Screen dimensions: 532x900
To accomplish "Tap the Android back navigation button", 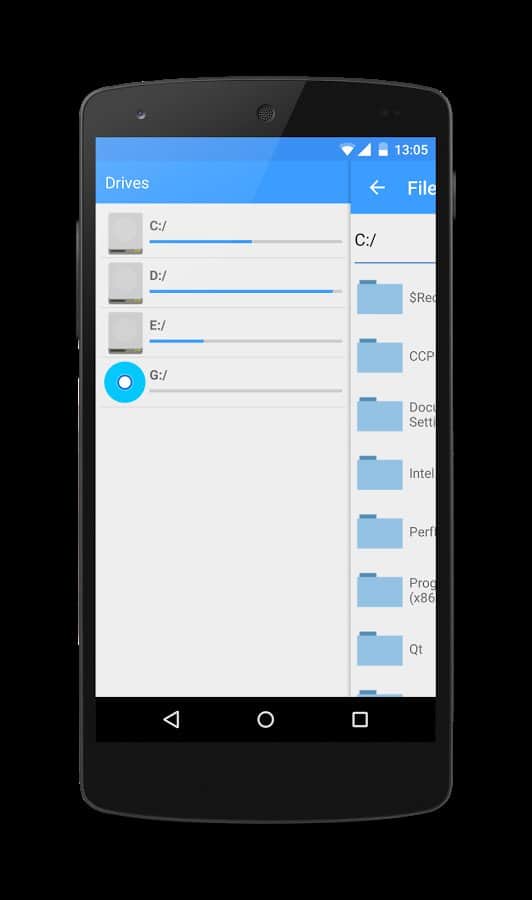I will [172, 719].
